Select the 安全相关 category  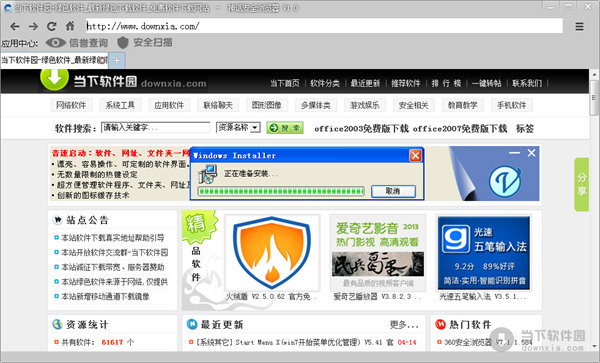coord(414,105)
